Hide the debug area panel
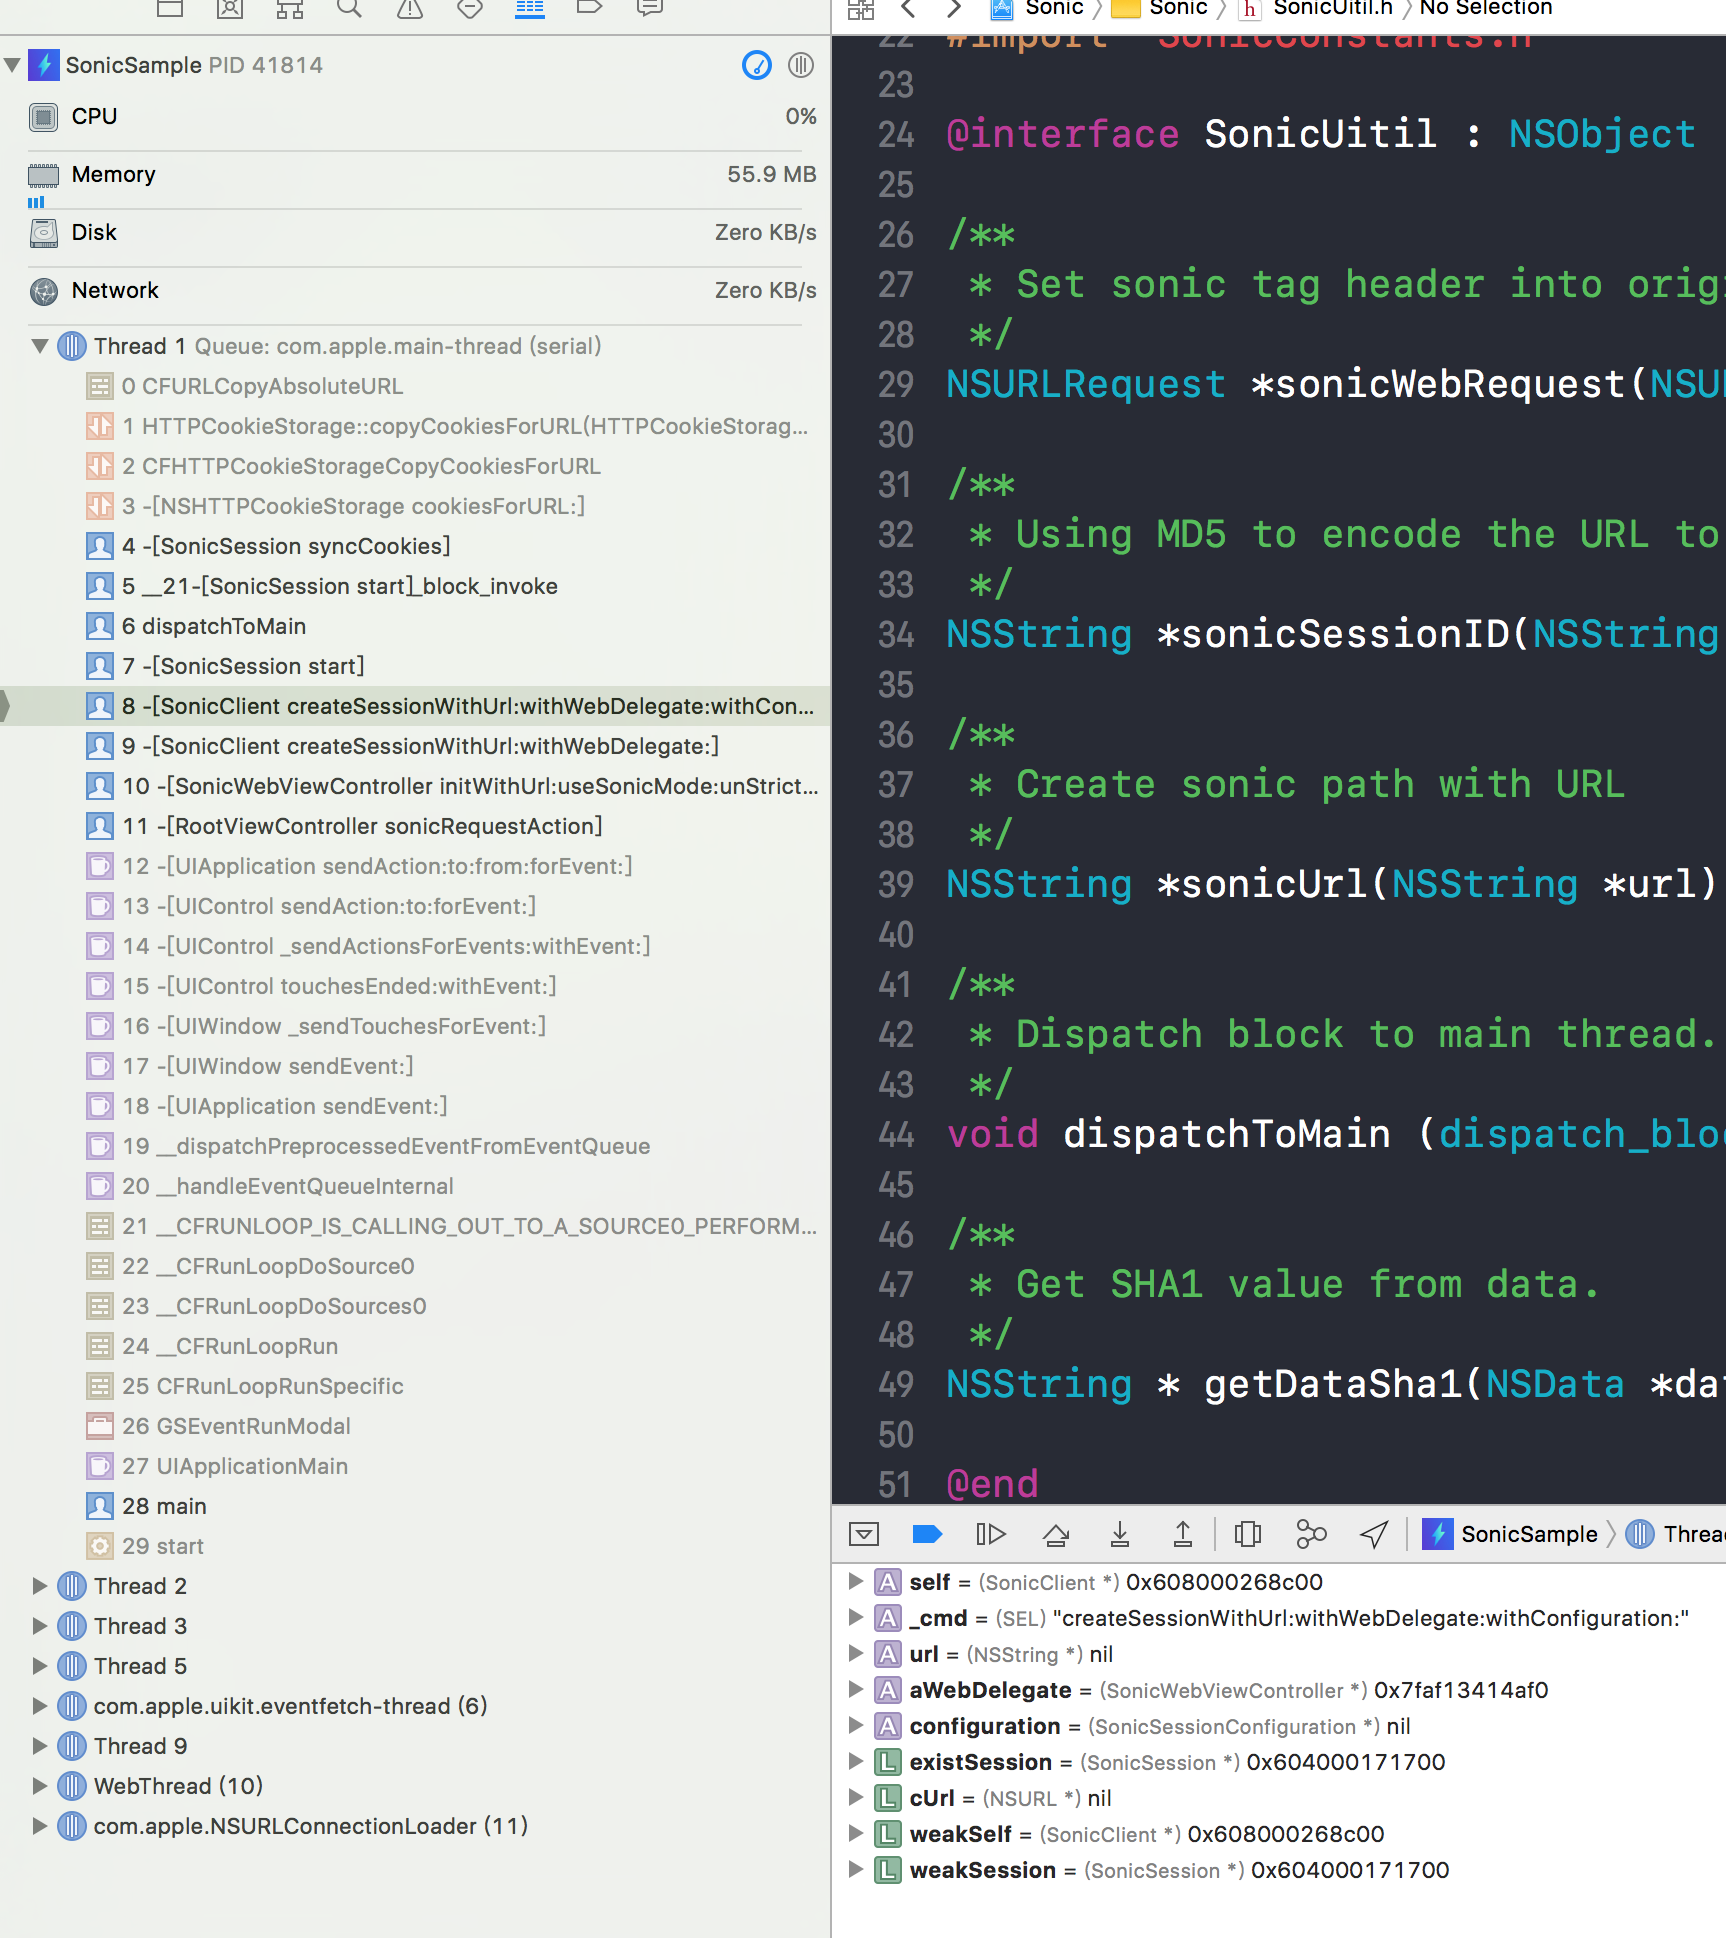This screenshot has height=1938, width=1726. [863, 1533]
